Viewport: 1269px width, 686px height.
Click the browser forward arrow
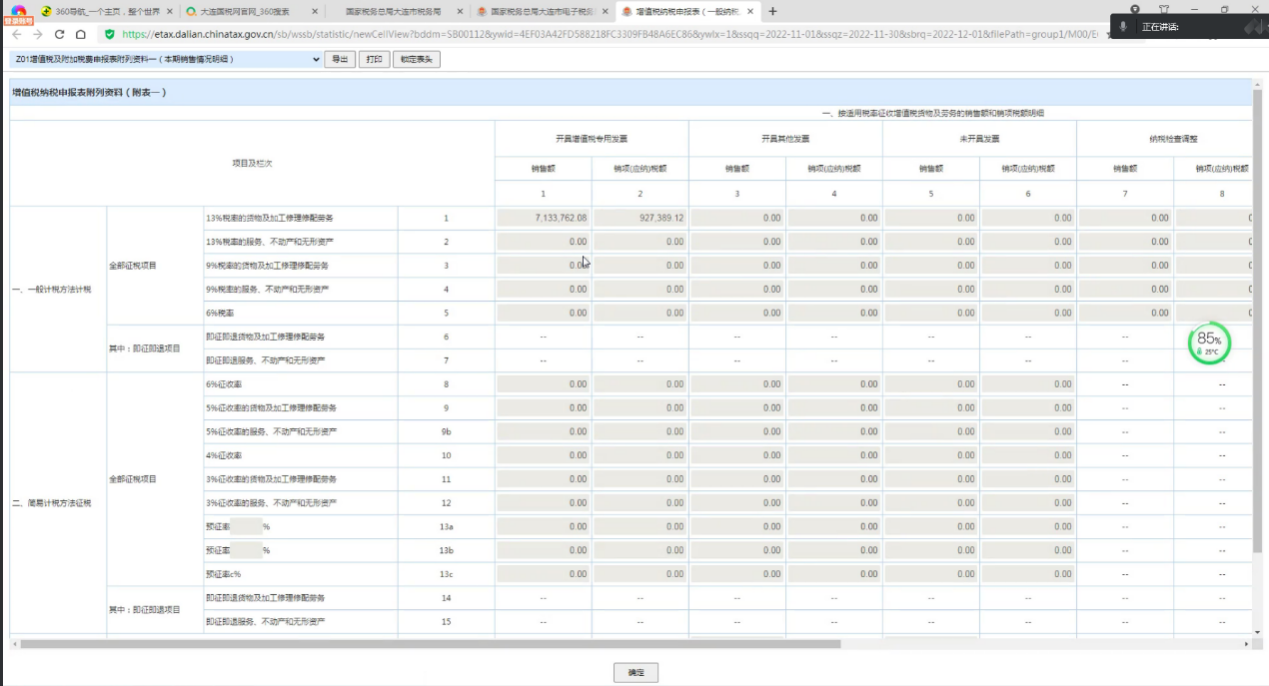pyautogui.click(x=37, y=33)
